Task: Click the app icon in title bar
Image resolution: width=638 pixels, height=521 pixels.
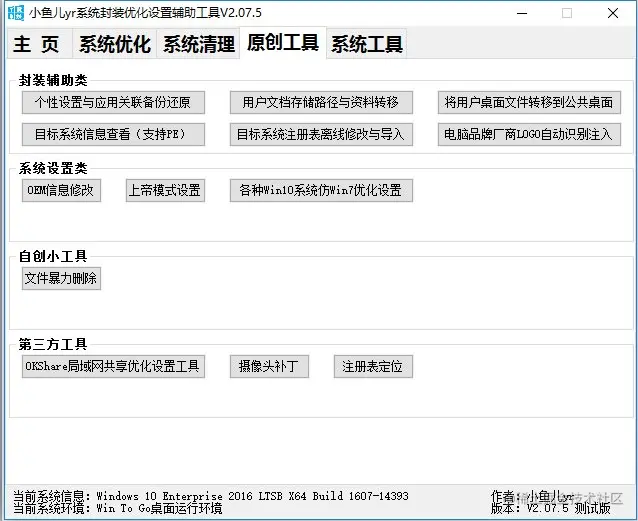Action: tap(16, 13)
